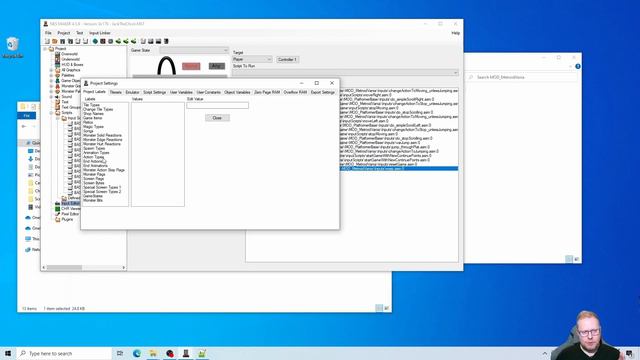Viewport: 640px width, 360px height.
Task: Click the Task View taskbar icon
Action: coord(120,353)
